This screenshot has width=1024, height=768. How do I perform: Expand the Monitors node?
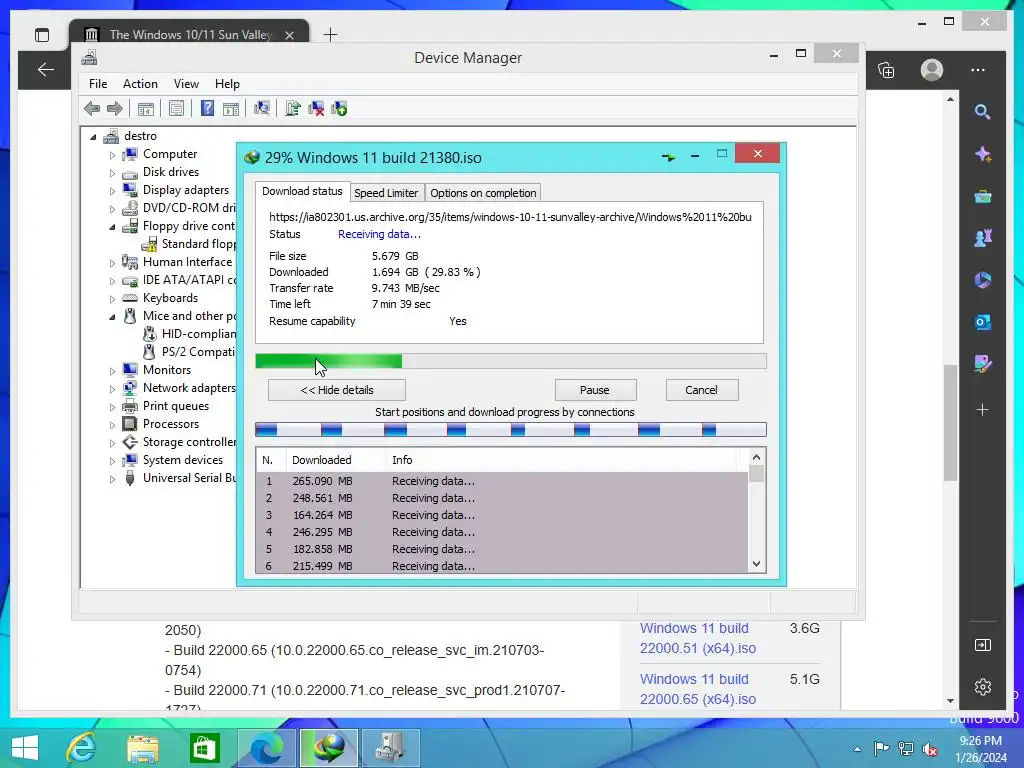pos(112,371)
